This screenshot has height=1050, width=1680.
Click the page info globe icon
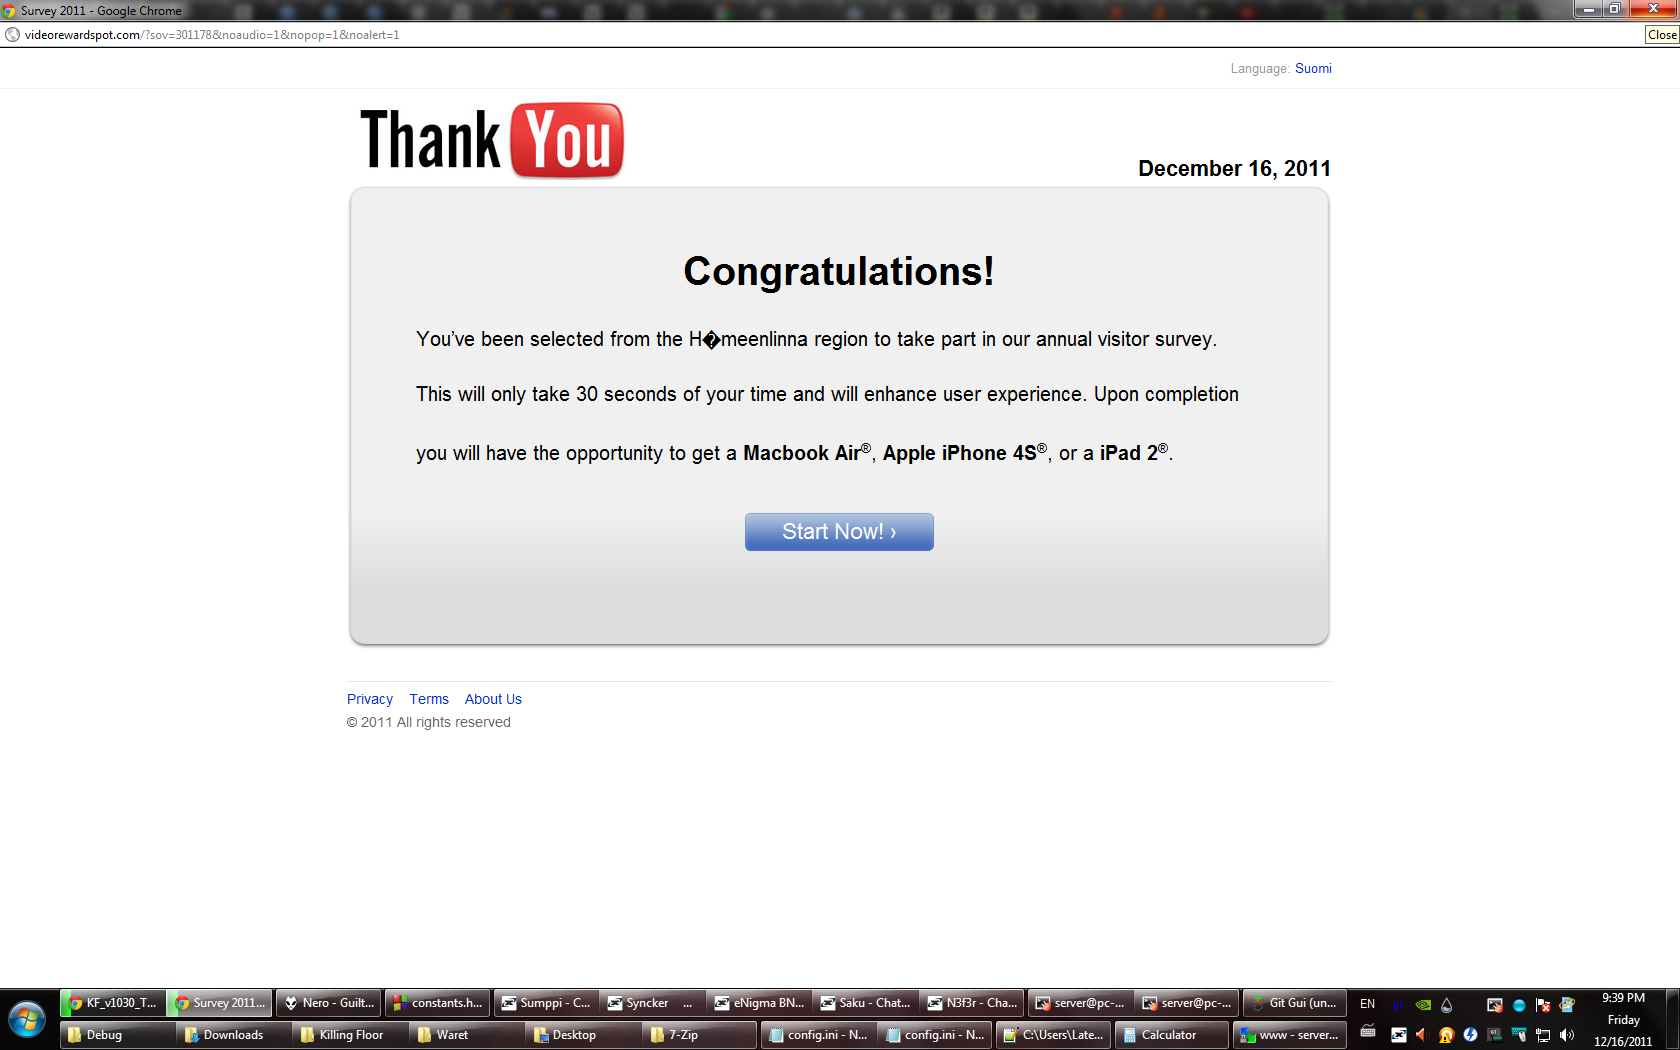[x=12, y=34]
